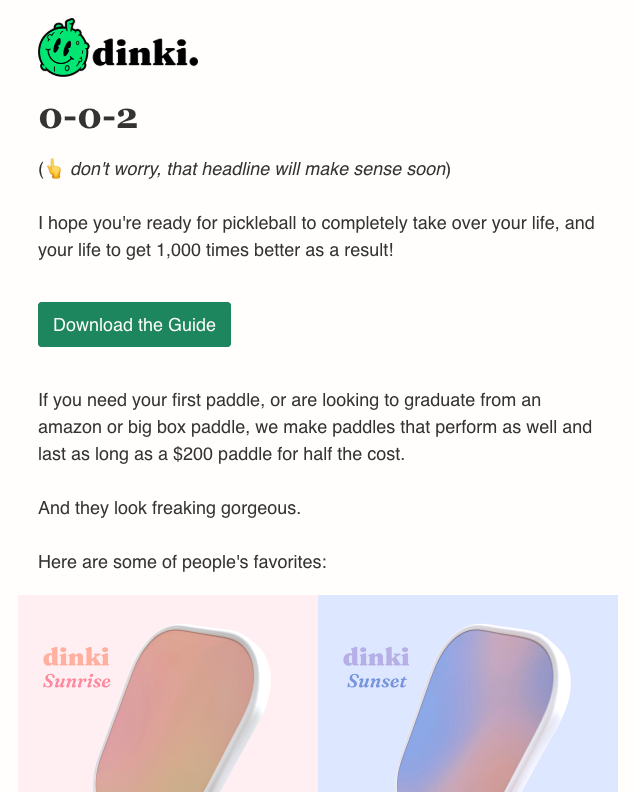Click the "I hope you're ready" paragraph
634x792 pixels.
(316, 236)
